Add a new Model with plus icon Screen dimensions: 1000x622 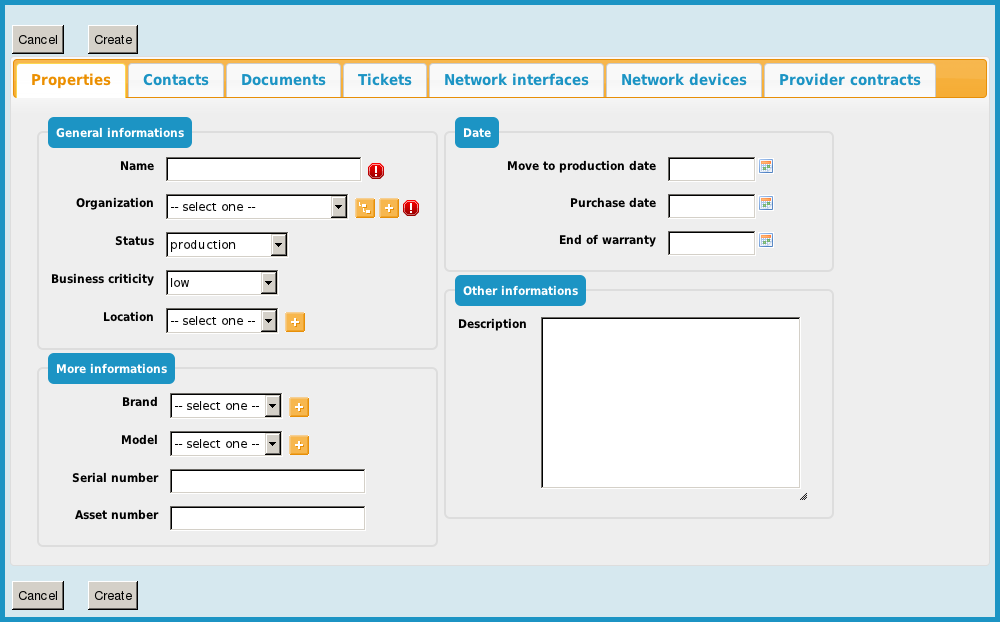pyautogui.click(x=299, y=445)
